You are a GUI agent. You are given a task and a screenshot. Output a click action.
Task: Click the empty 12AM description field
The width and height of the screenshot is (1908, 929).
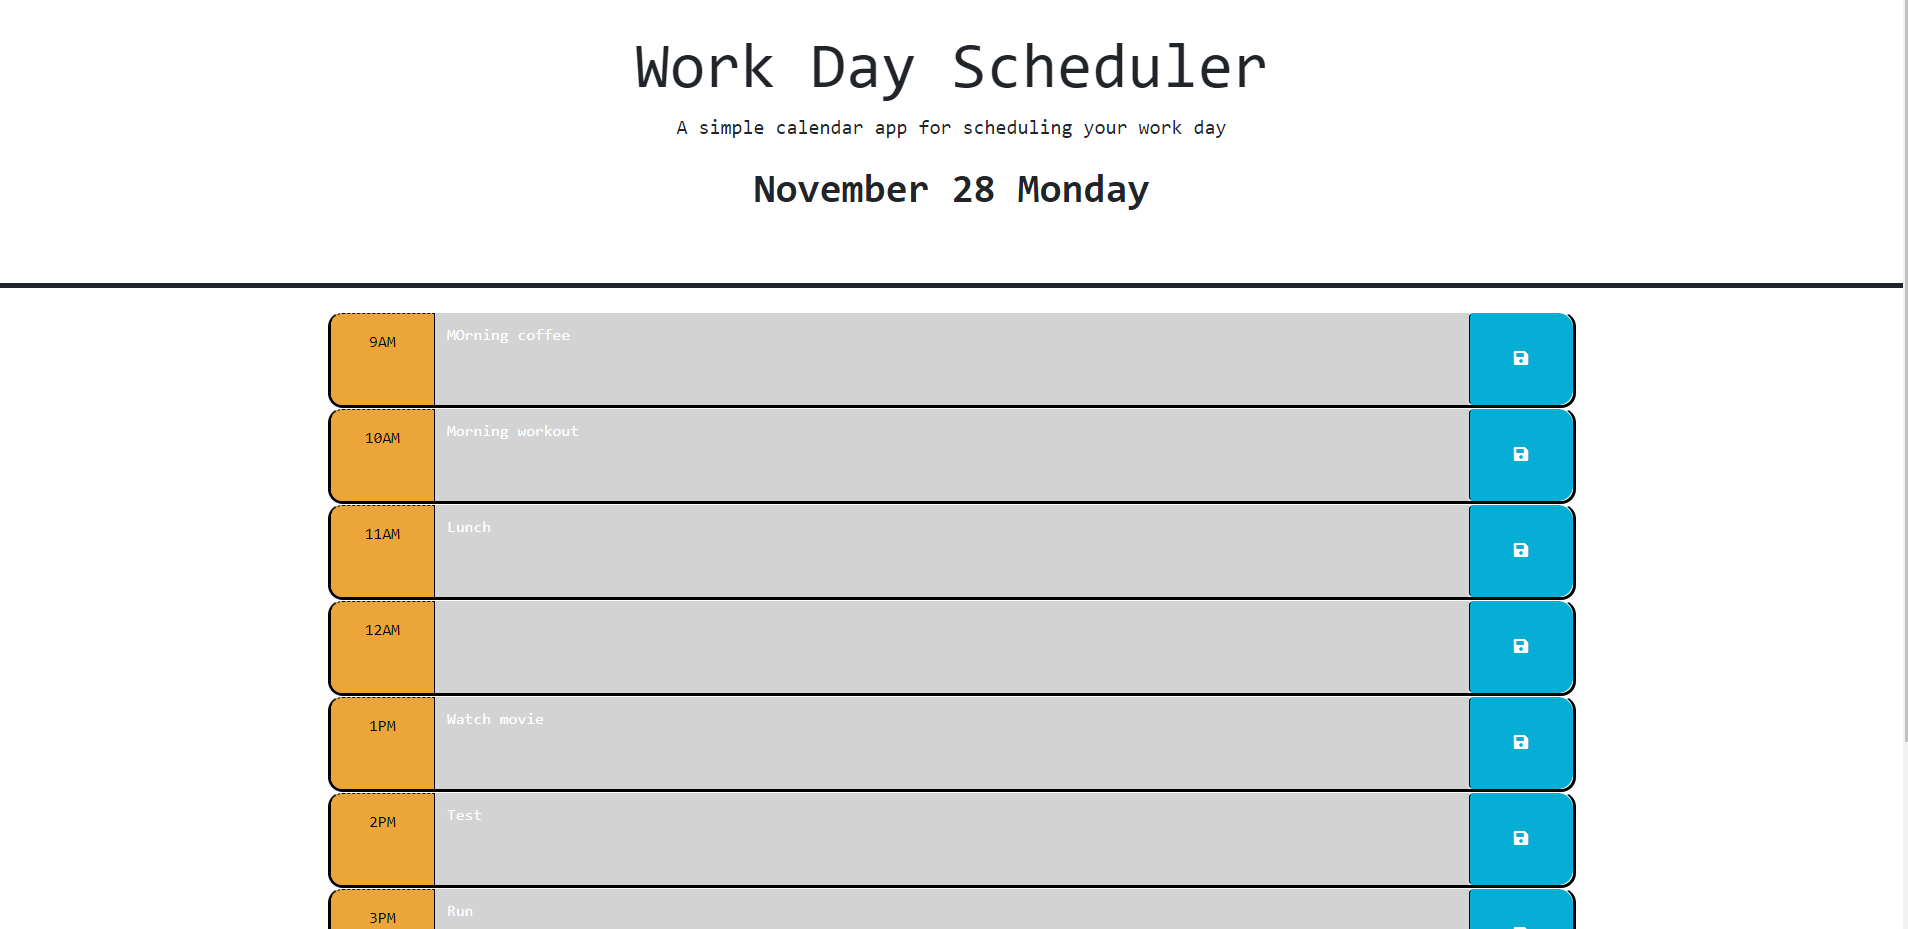950,647
